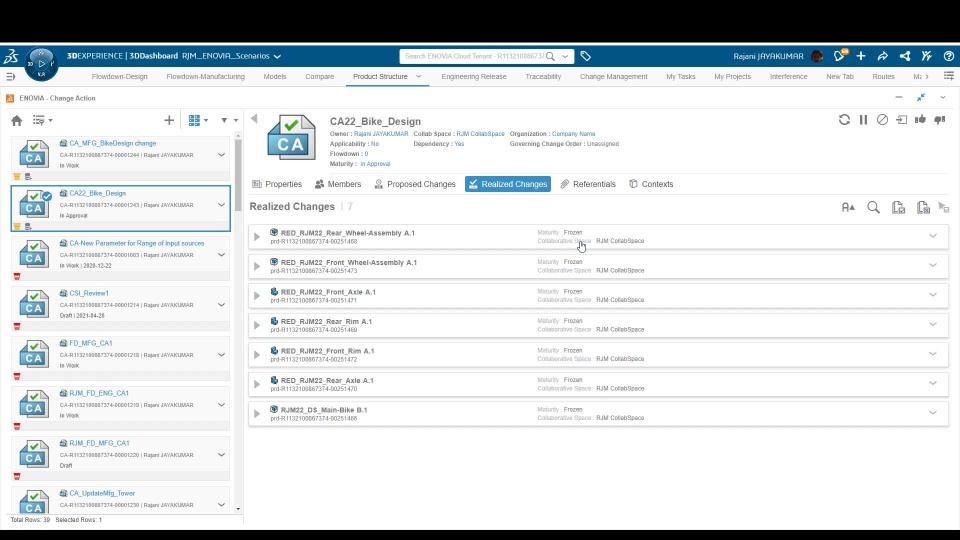This screenshot has height=540, width=960.
Task: Click the collapse widget arrows icon
Action: point(921,97)
